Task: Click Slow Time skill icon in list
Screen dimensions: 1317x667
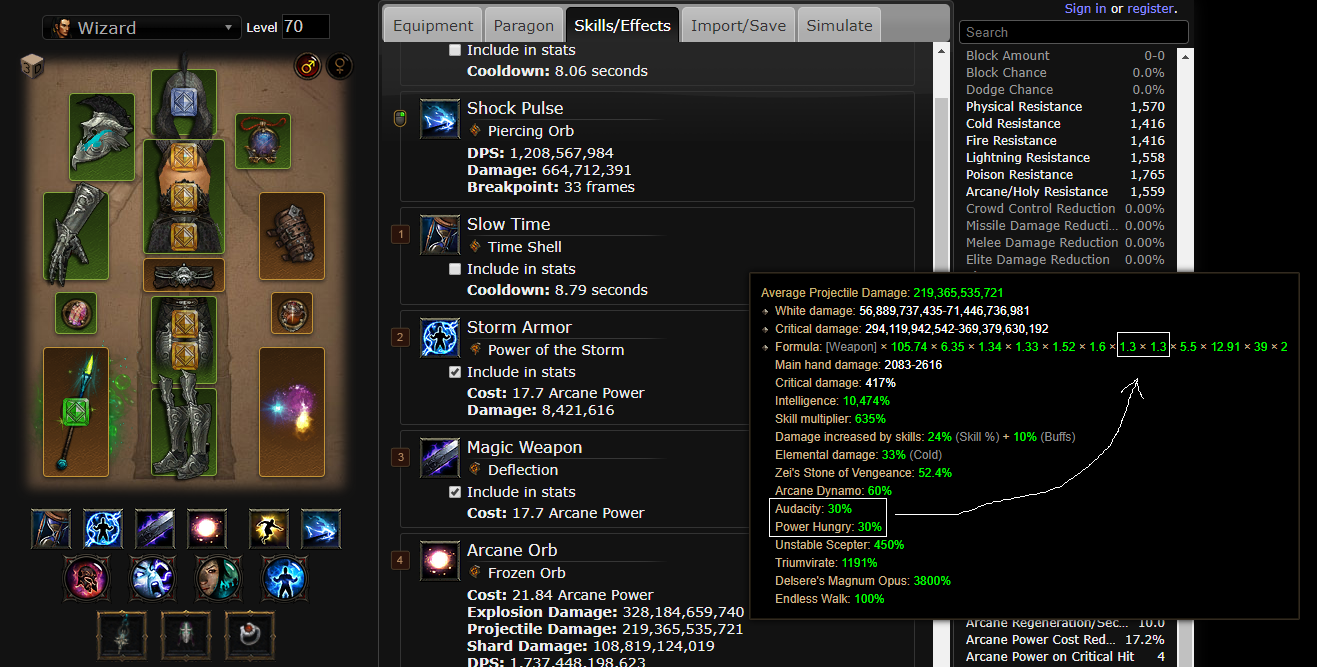Action: (x=440, y=235)
